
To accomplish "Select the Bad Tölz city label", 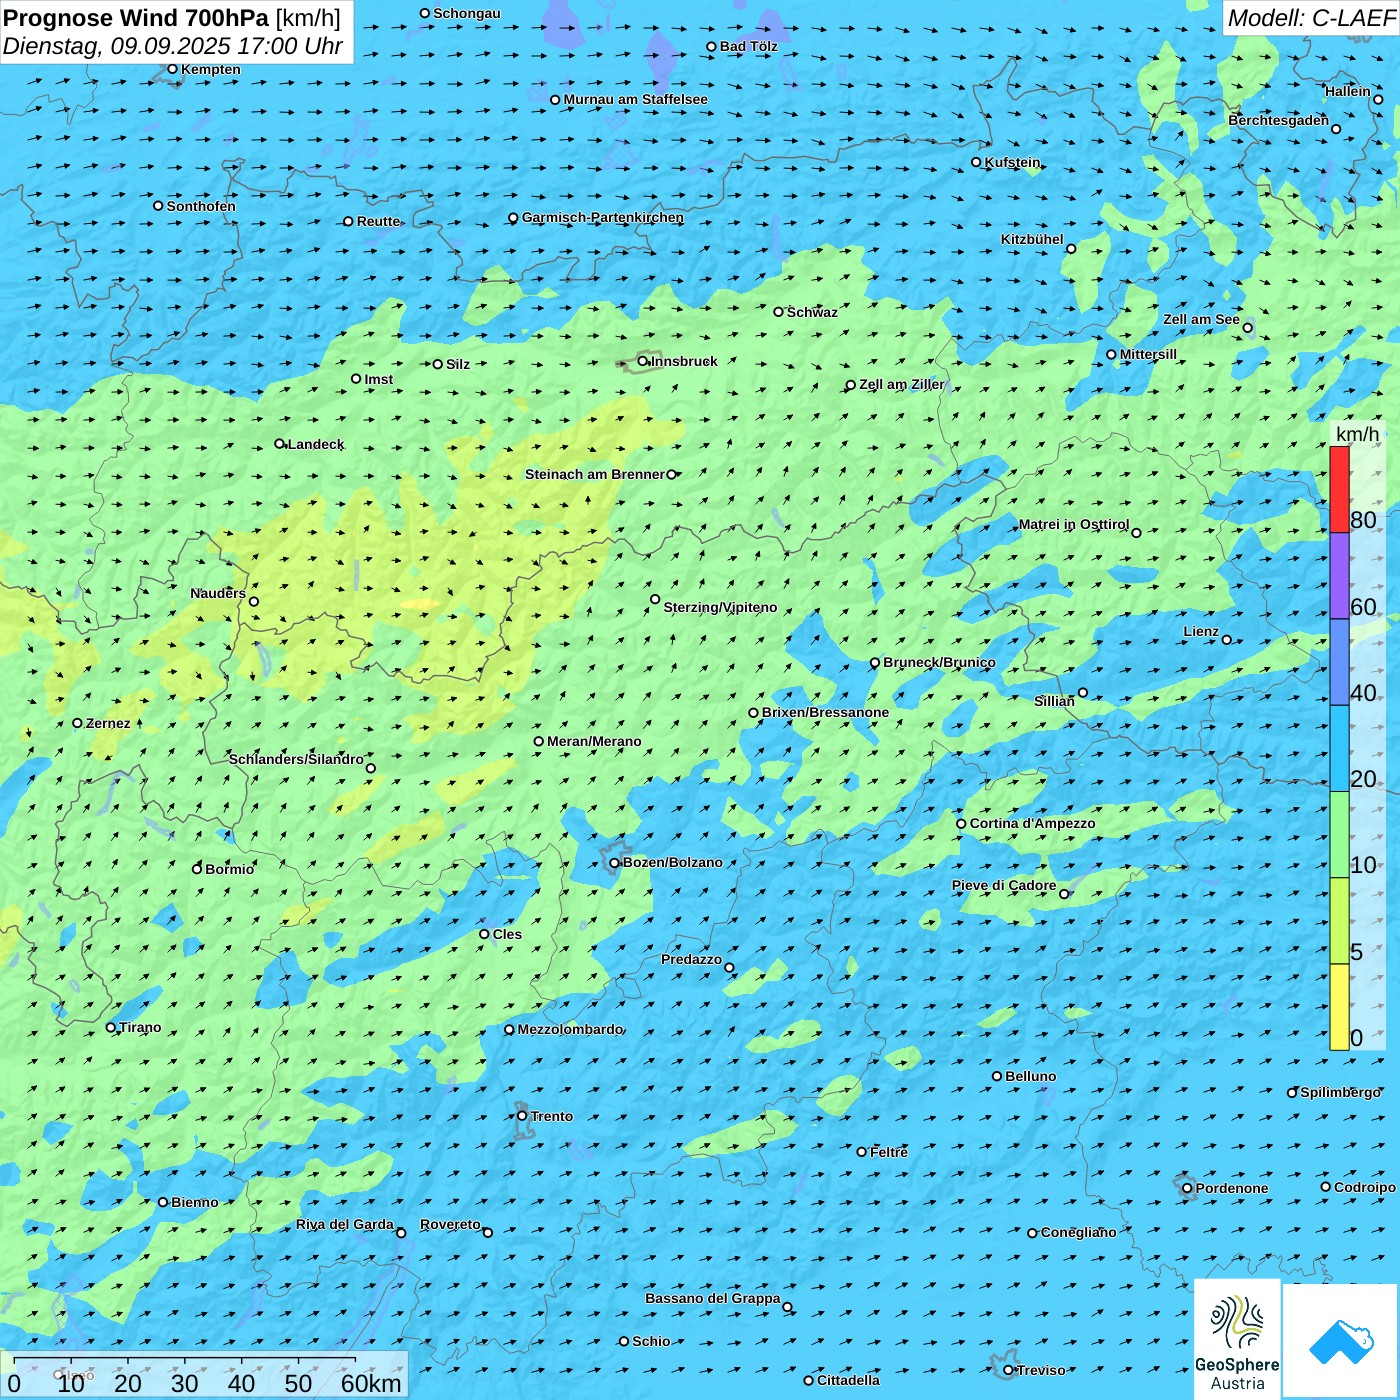I will click(748, 46).
